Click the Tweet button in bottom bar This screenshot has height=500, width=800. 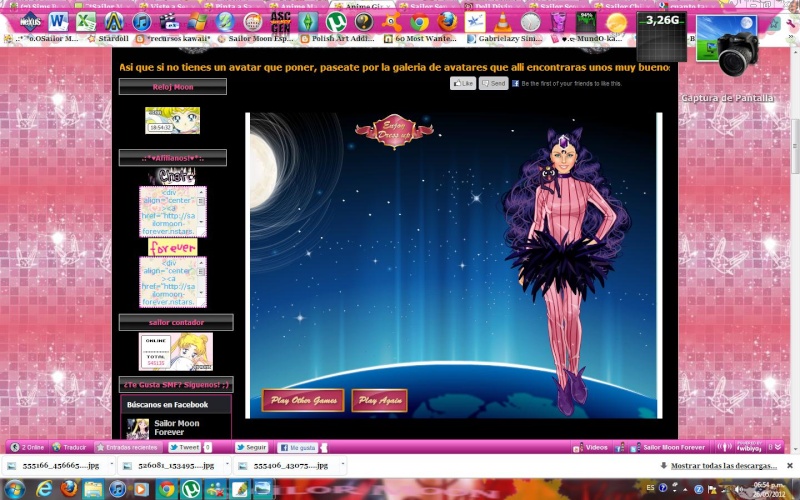[185, 447]
